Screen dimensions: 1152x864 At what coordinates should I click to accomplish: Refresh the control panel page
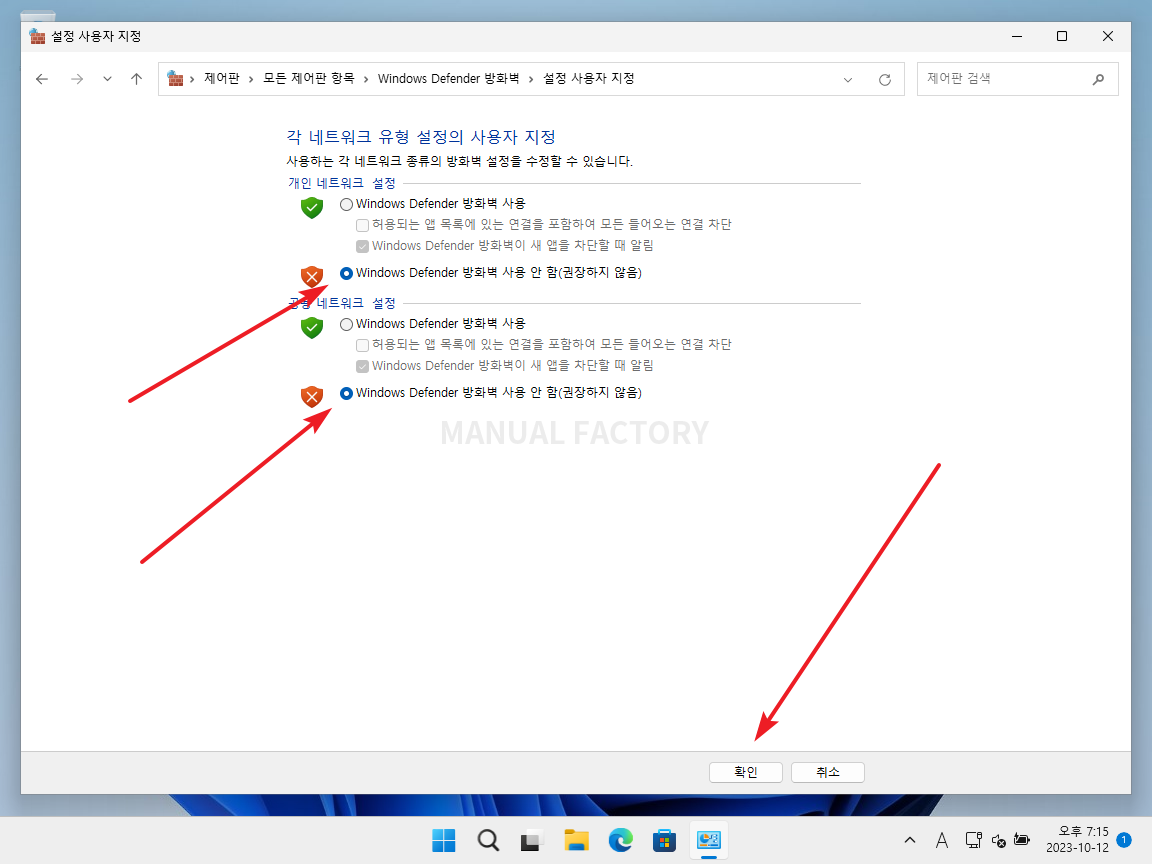click(x=885, y=79)
